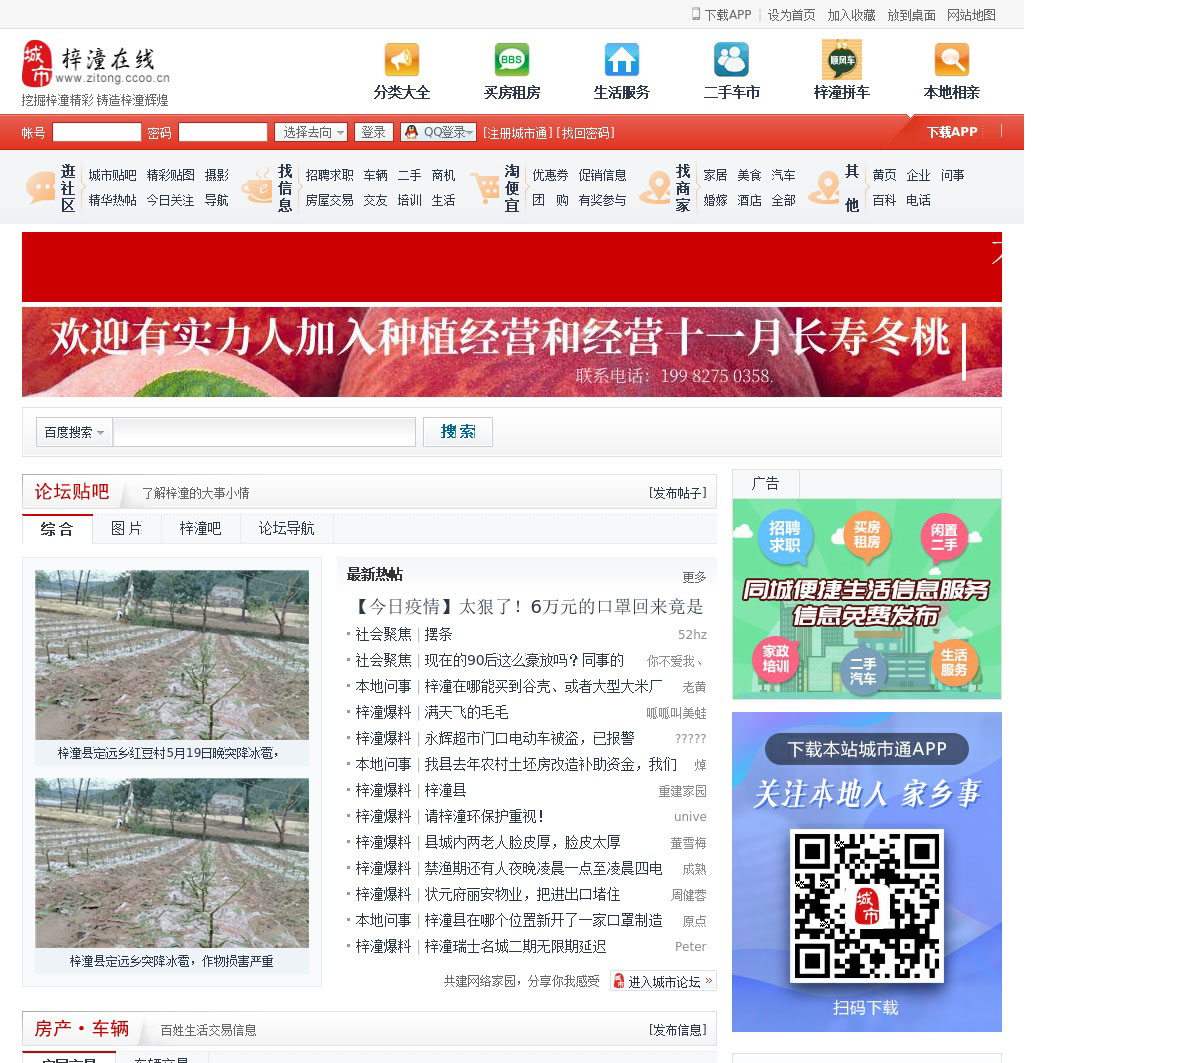The width and height of the screenshot is (1200, 1063).
Task: Open the 买房租房 BBS icon
Action: tap(511, 60)
